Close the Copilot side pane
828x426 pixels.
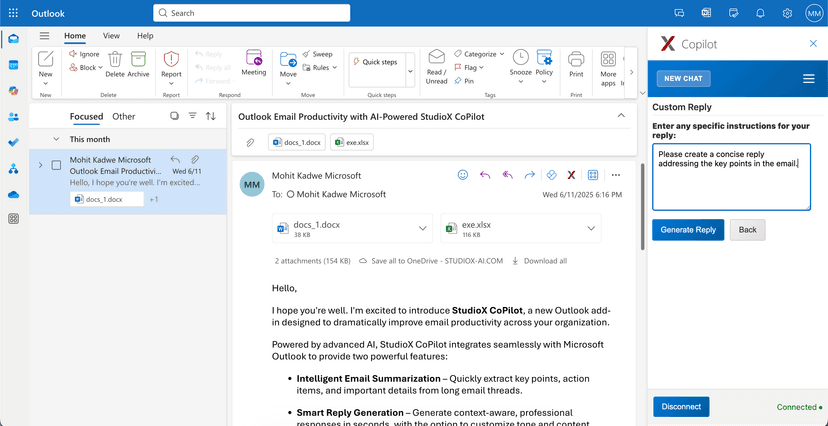click(813, 44)
